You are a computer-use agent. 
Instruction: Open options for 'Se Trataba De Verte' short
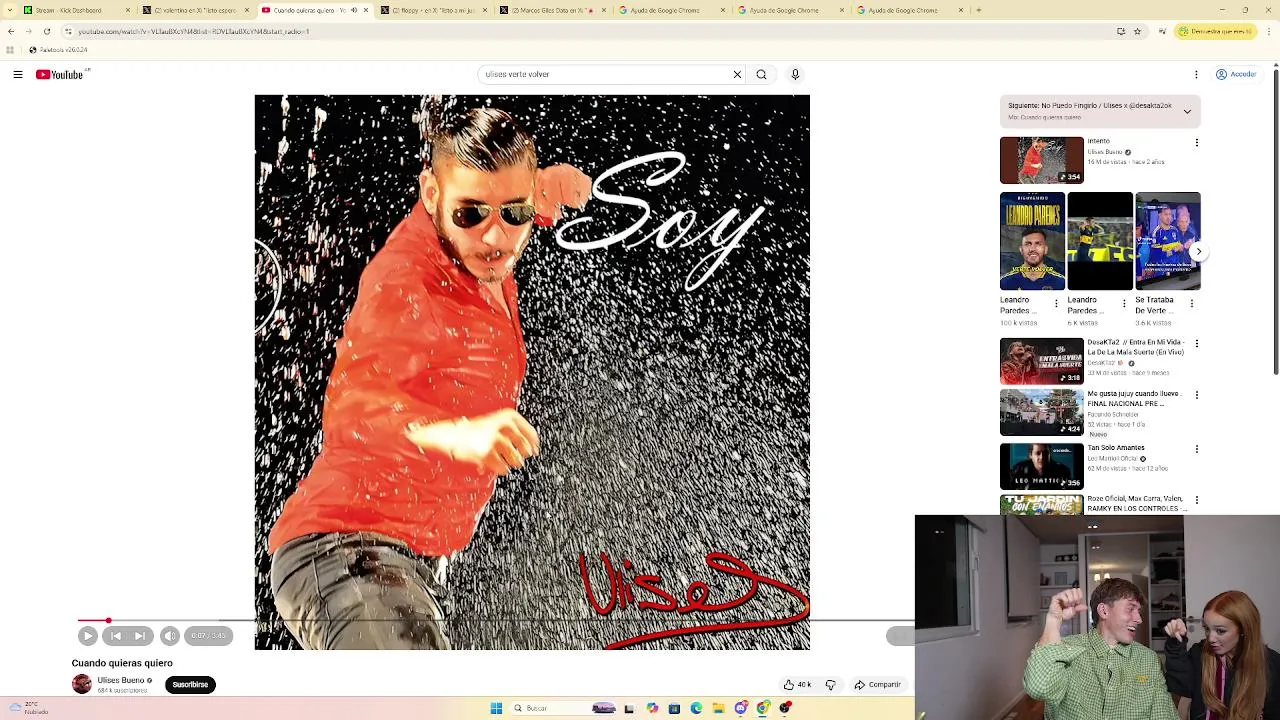tap(1190, 303)
